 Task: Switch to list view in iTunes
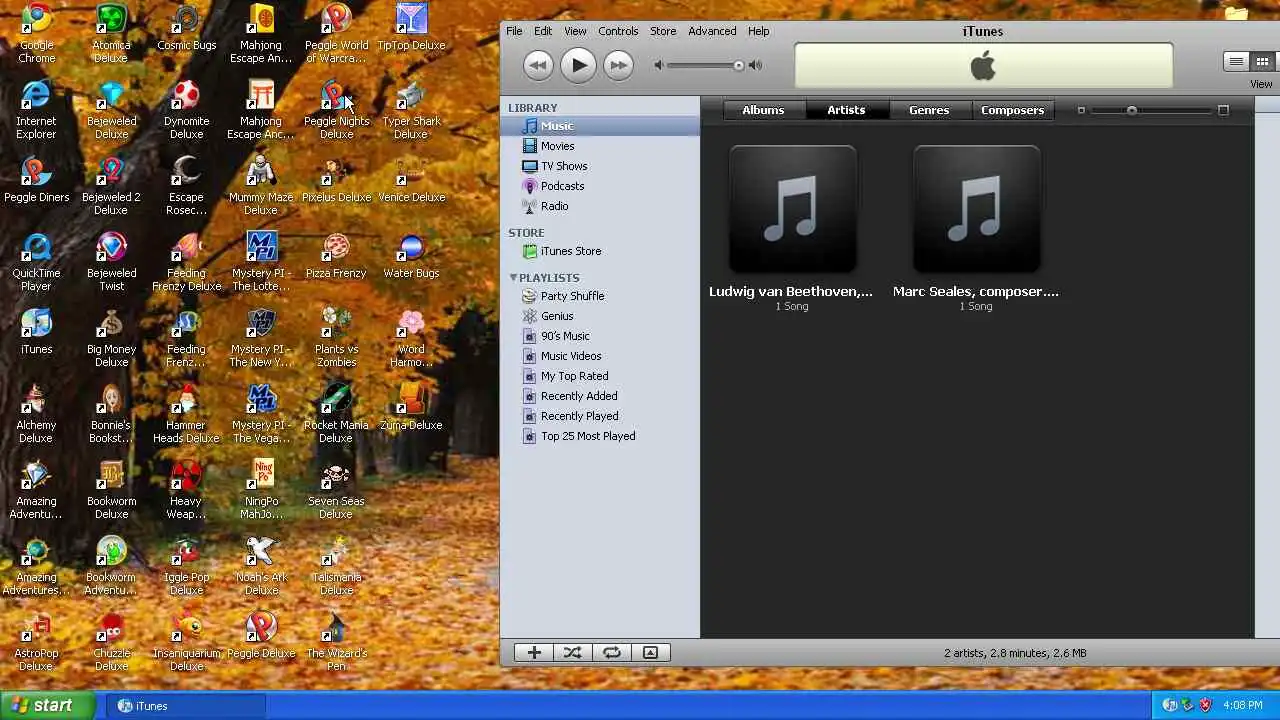tap(1236, 62)
